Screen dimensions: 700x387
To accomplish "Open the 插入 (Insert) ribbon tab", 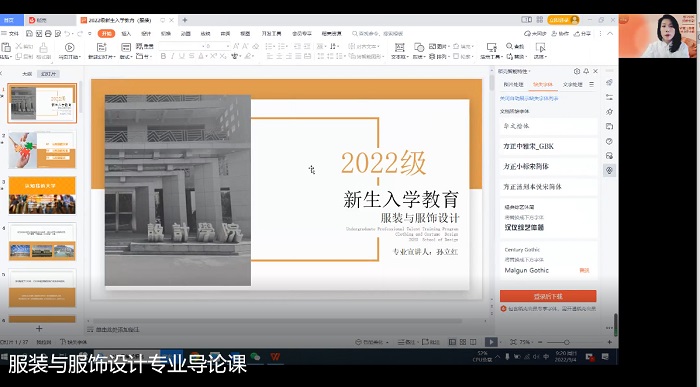I will pyautogui.click(x=126, y=33).
